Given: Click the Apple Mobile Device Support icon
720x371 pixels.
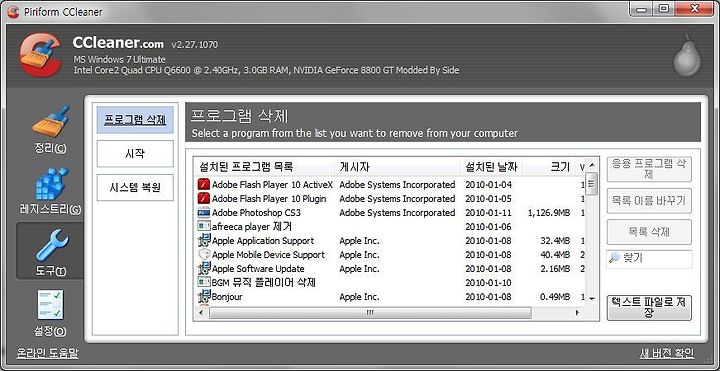Looking at the screenshot, I should click(x=203, y=255).
